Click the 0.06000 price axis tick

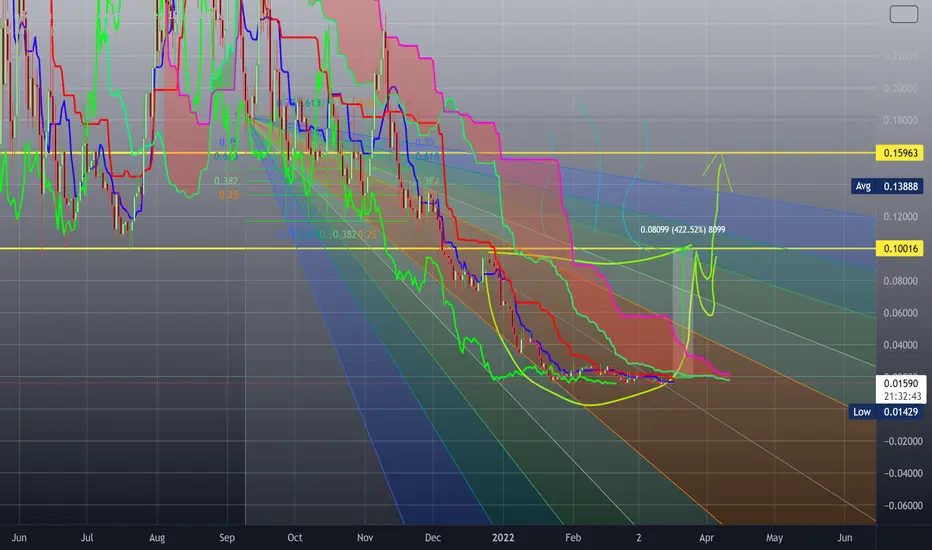coord(900,313)
